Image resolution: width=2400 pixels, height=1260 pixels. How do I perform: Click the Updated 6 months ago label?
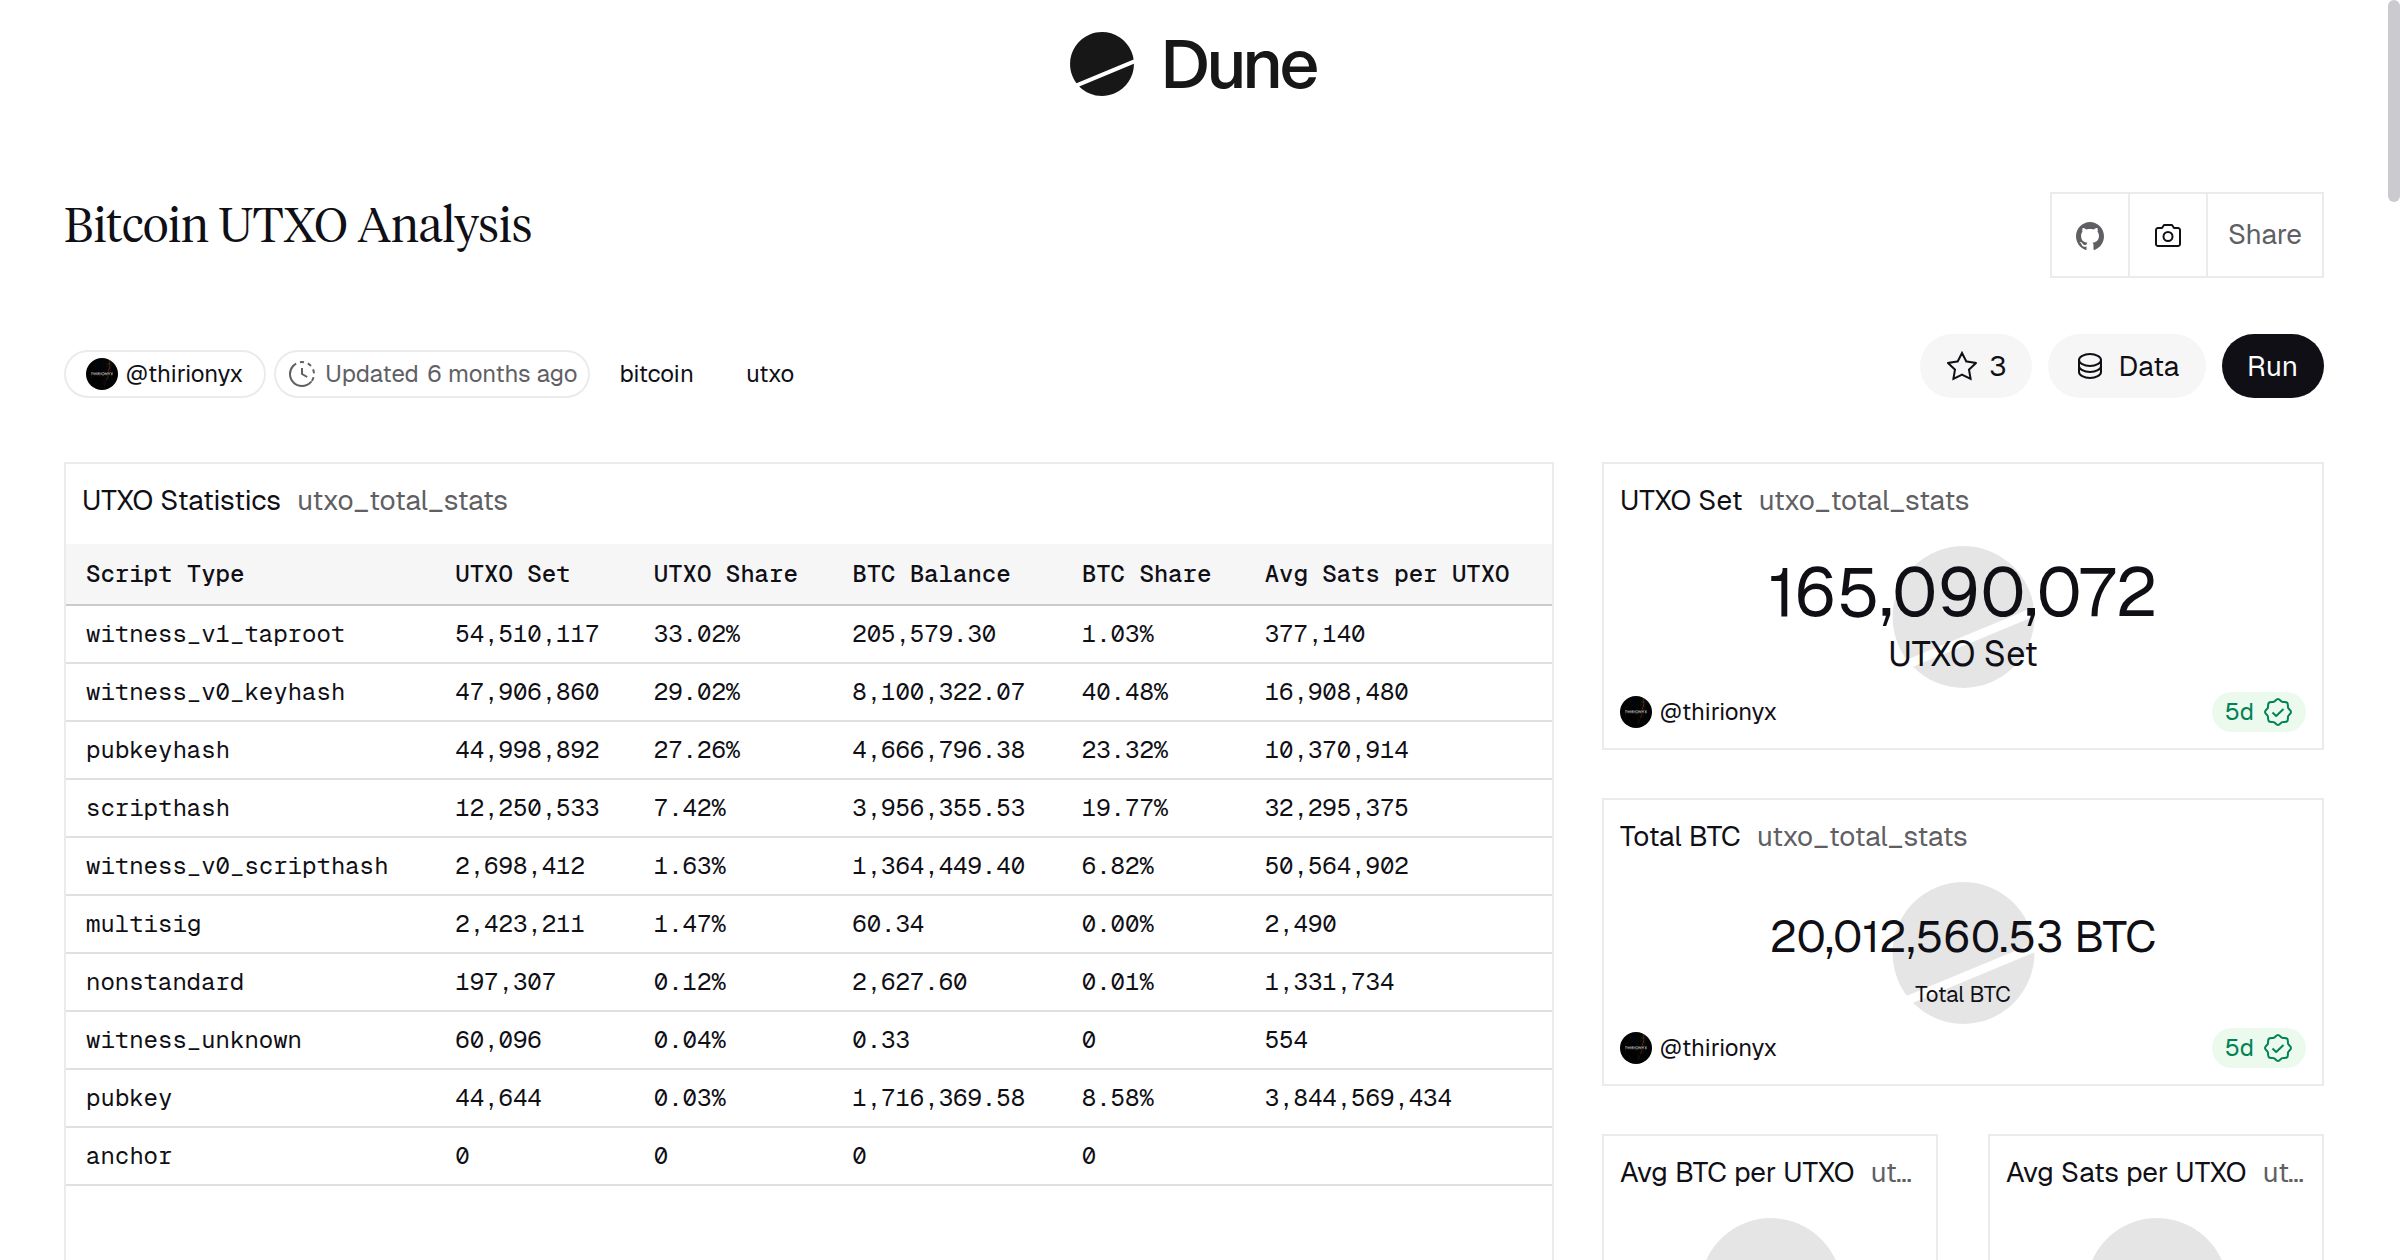[450, 373]
